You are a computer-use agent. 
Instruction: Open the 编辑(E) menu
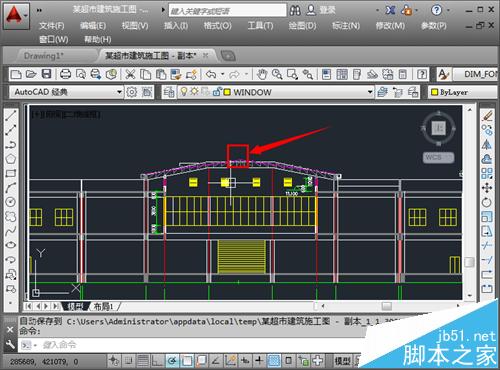(x=93, y=26)
